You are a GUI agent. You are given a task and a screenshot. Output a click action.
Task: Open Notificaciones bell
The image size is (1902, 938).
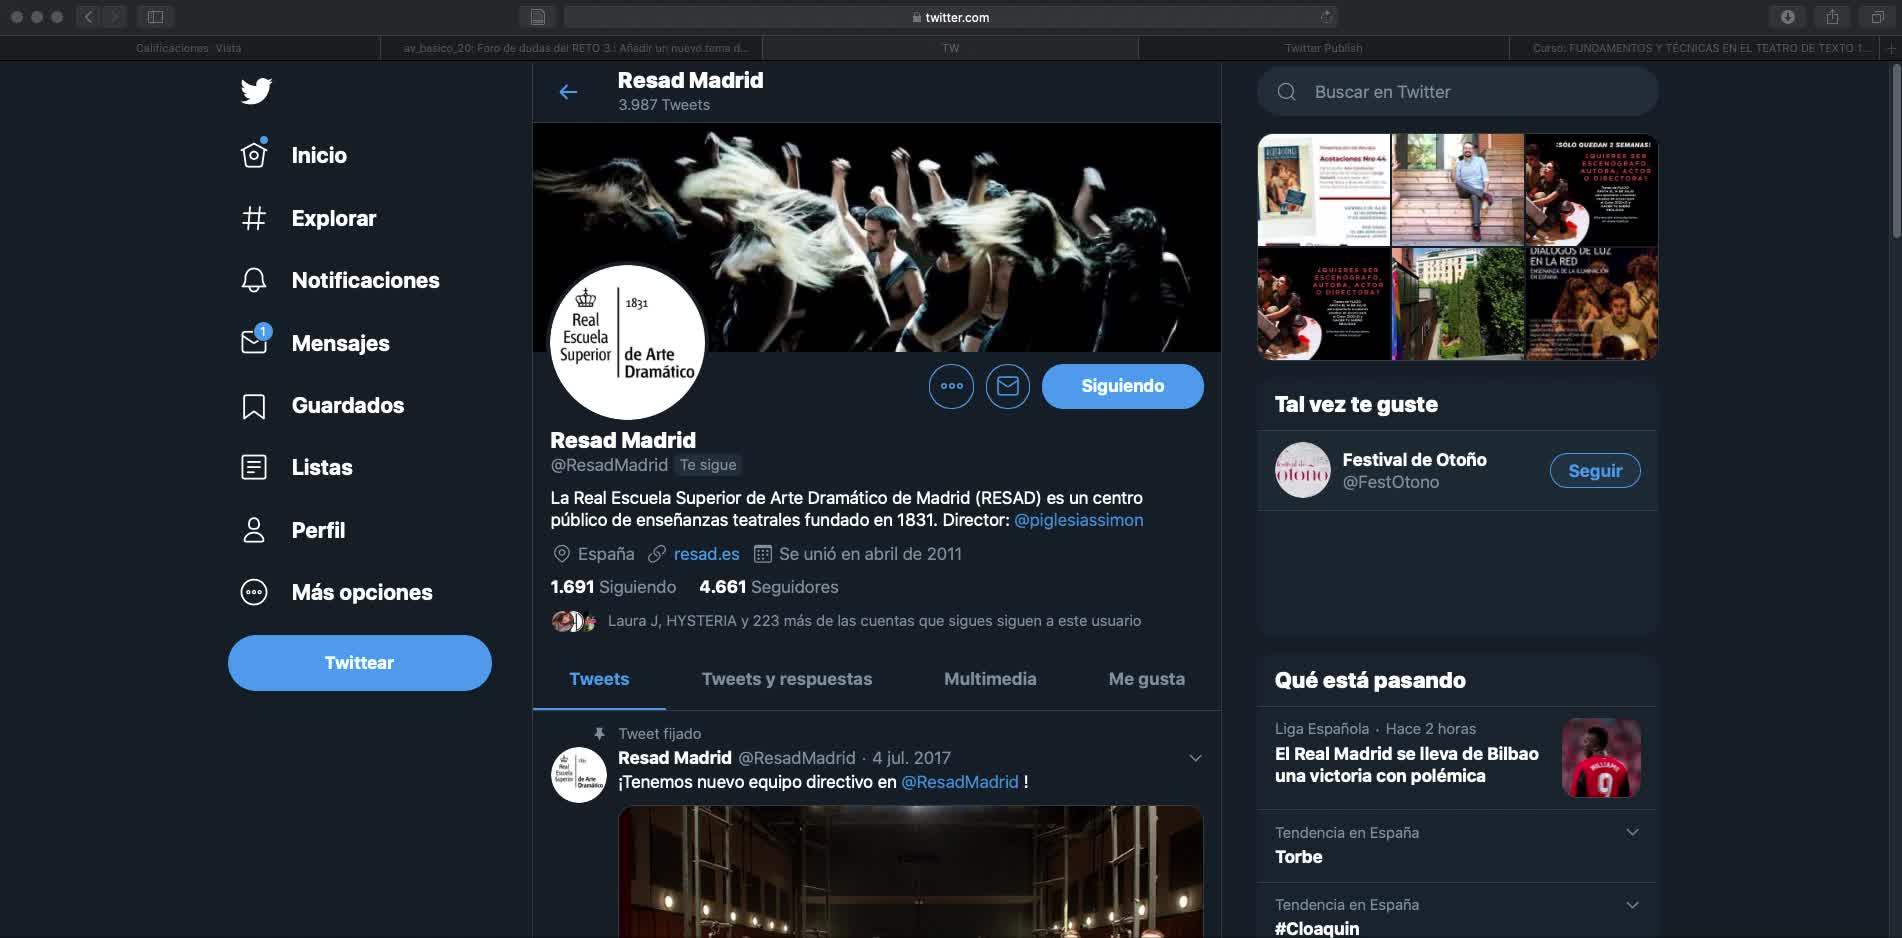(340, 280)
